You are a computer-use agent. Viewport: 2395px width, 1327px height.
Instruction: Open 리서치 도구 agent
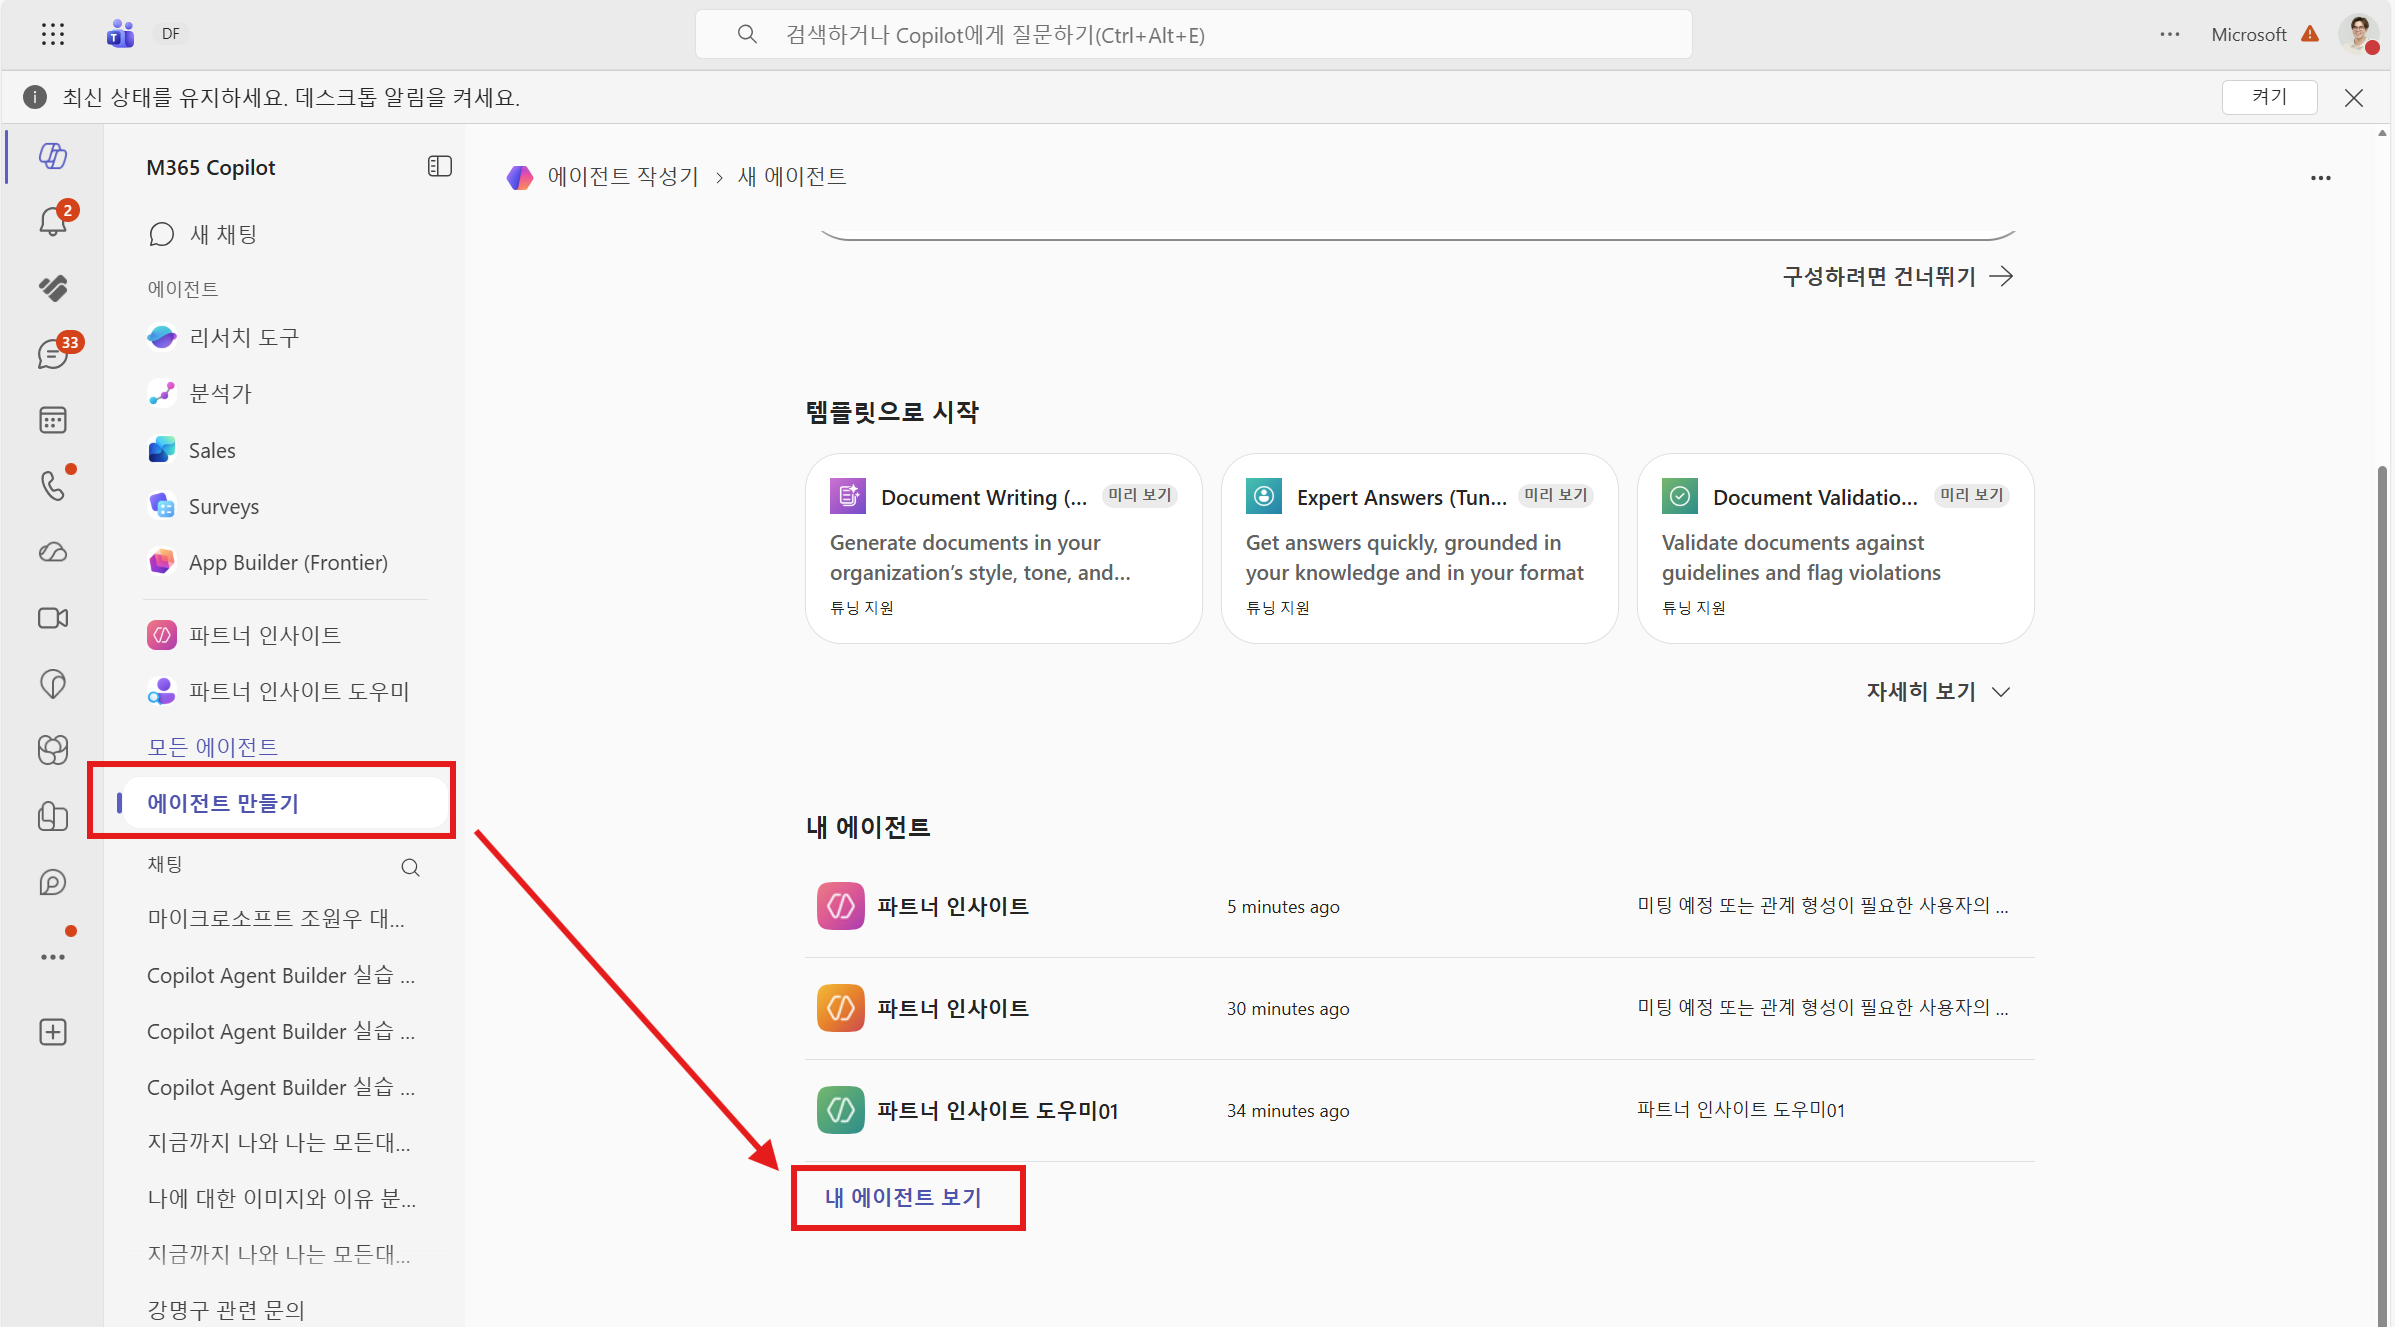tap(223, 338)
